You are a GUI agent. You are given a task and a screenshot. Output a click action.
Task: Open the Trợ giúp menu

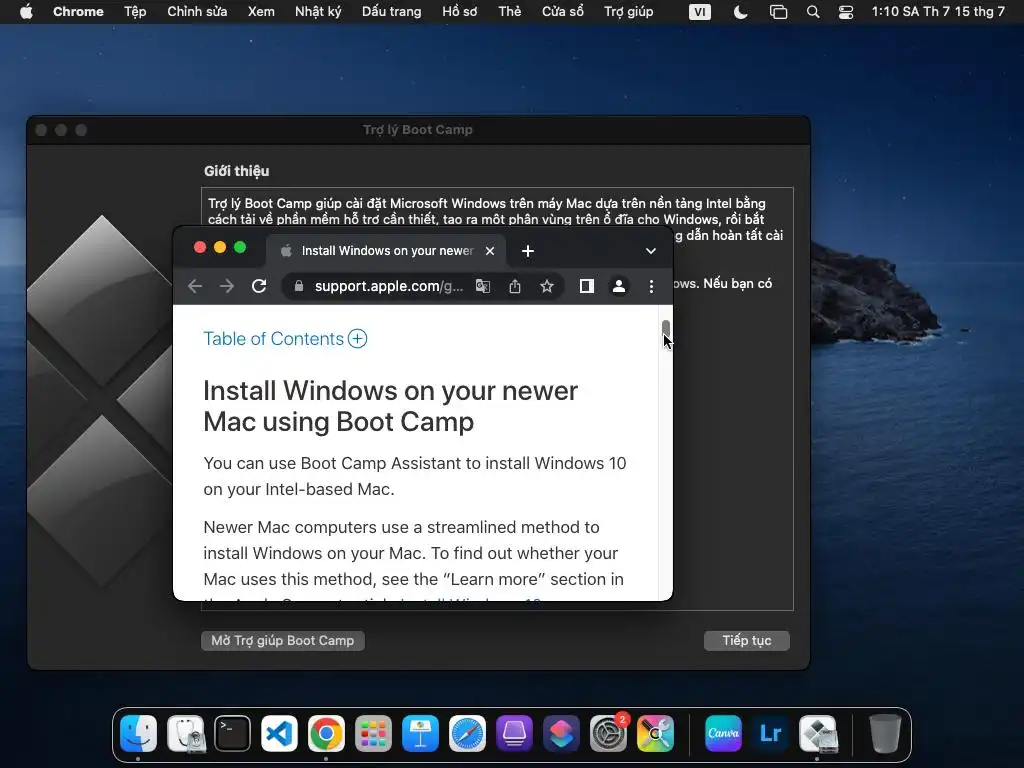click(x=628, y=12)
